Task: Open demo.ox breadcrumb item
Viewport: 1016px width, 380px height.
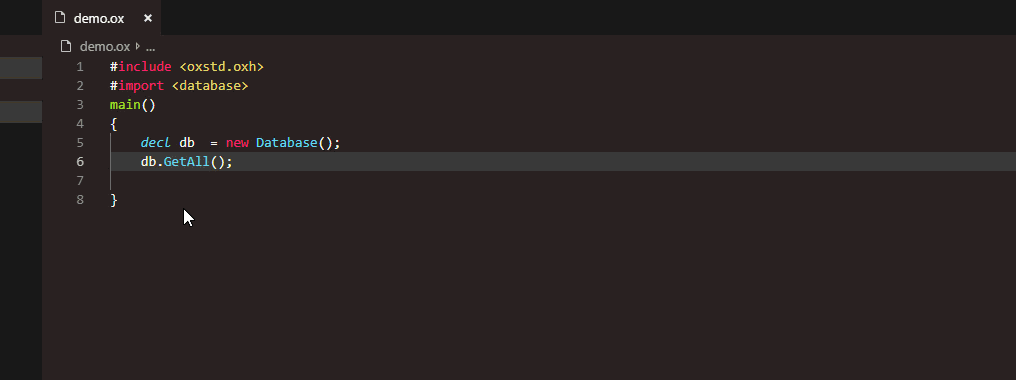Action: click(105, 47)
